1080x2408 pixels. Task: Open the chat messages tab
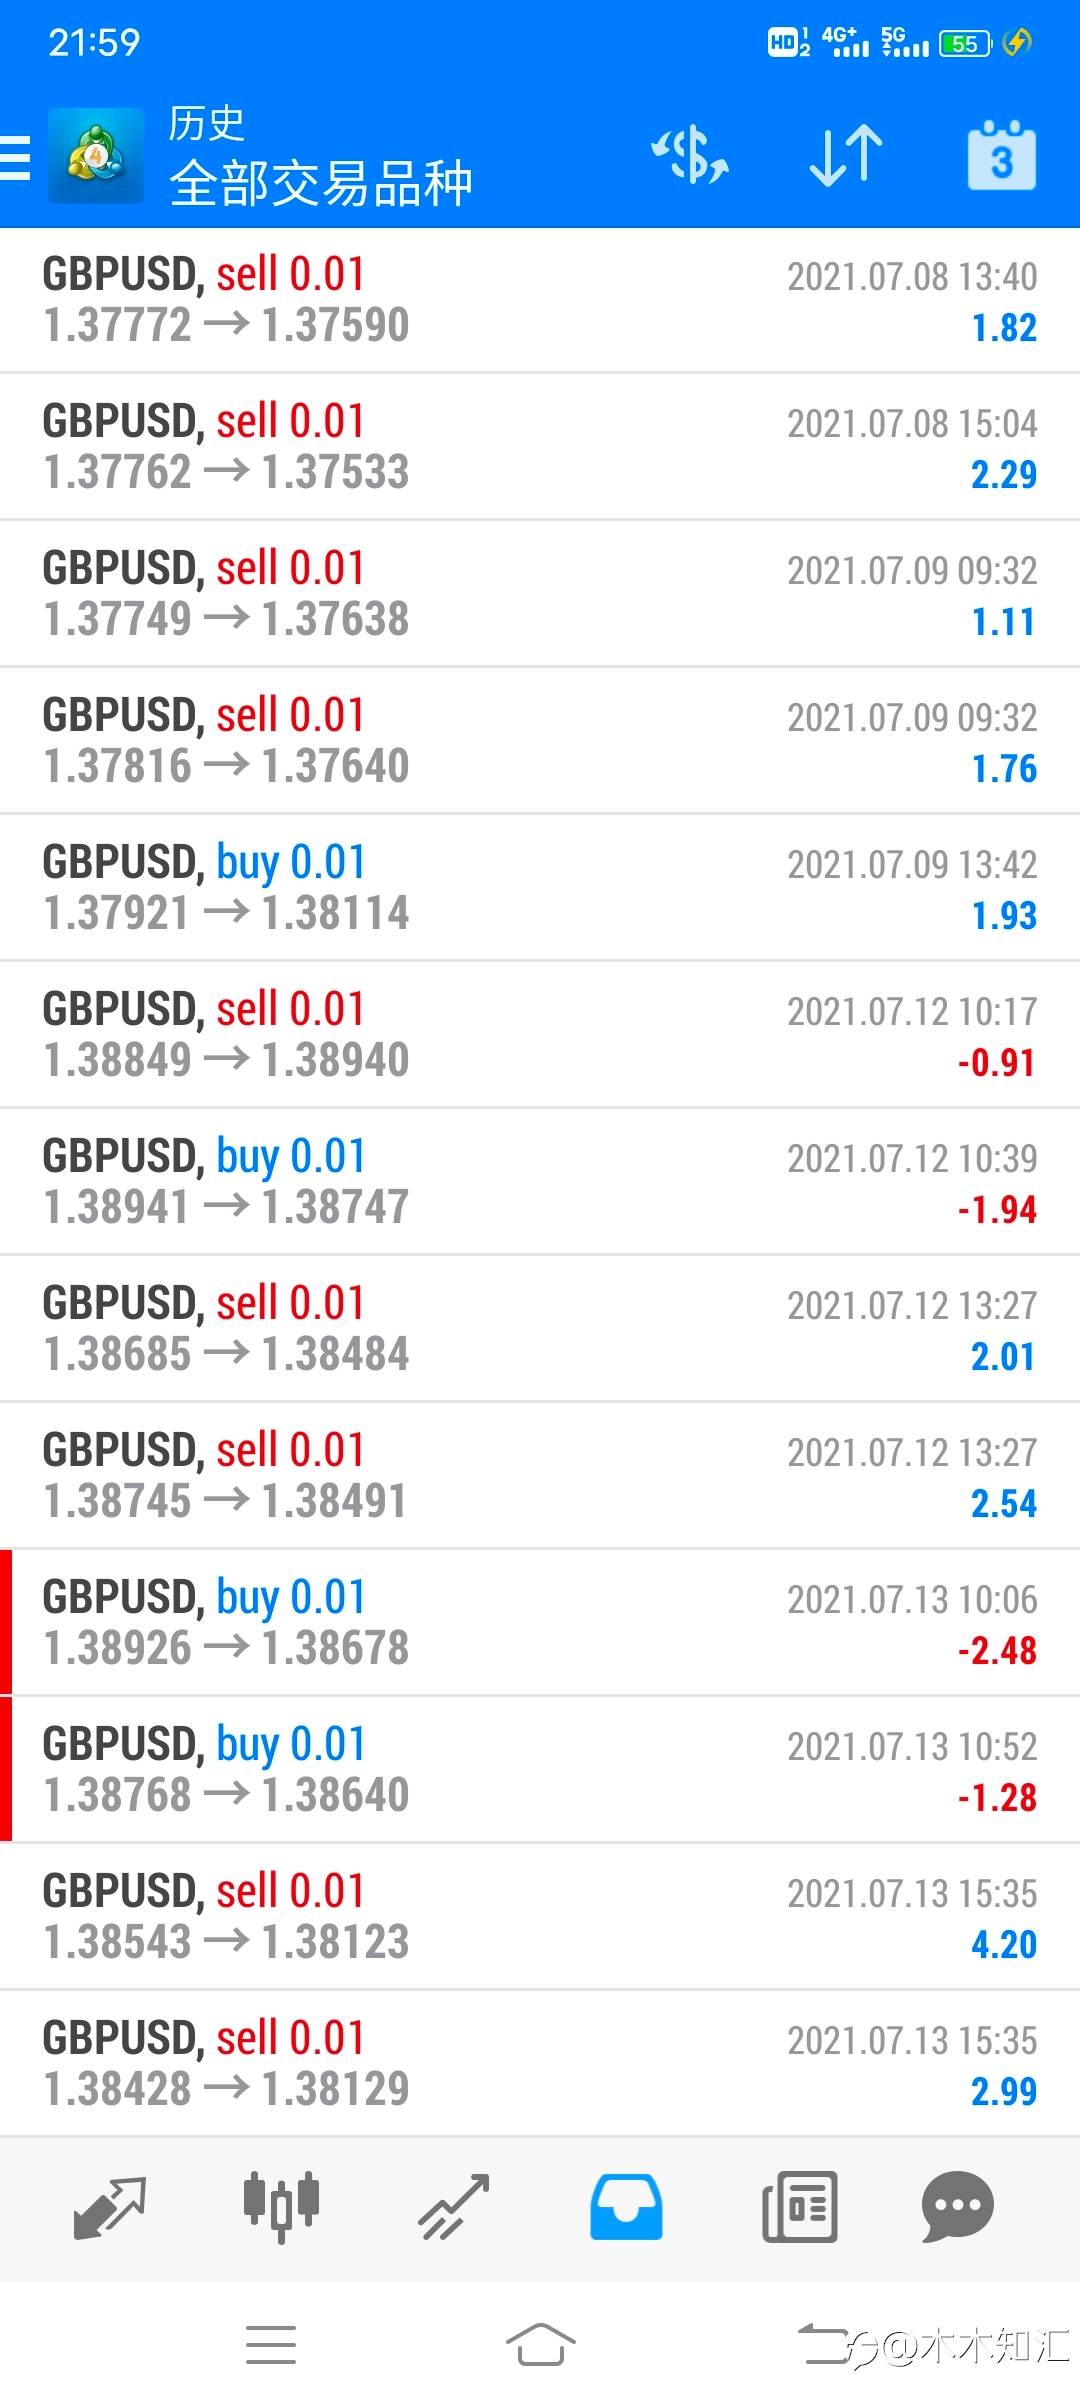pyautogui.click(x=957, y=2208)
